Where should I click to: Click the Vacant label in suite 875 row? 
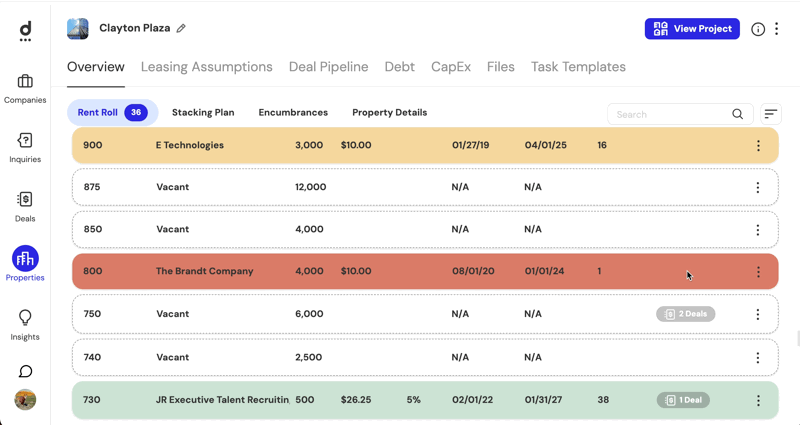pos(172,187)
